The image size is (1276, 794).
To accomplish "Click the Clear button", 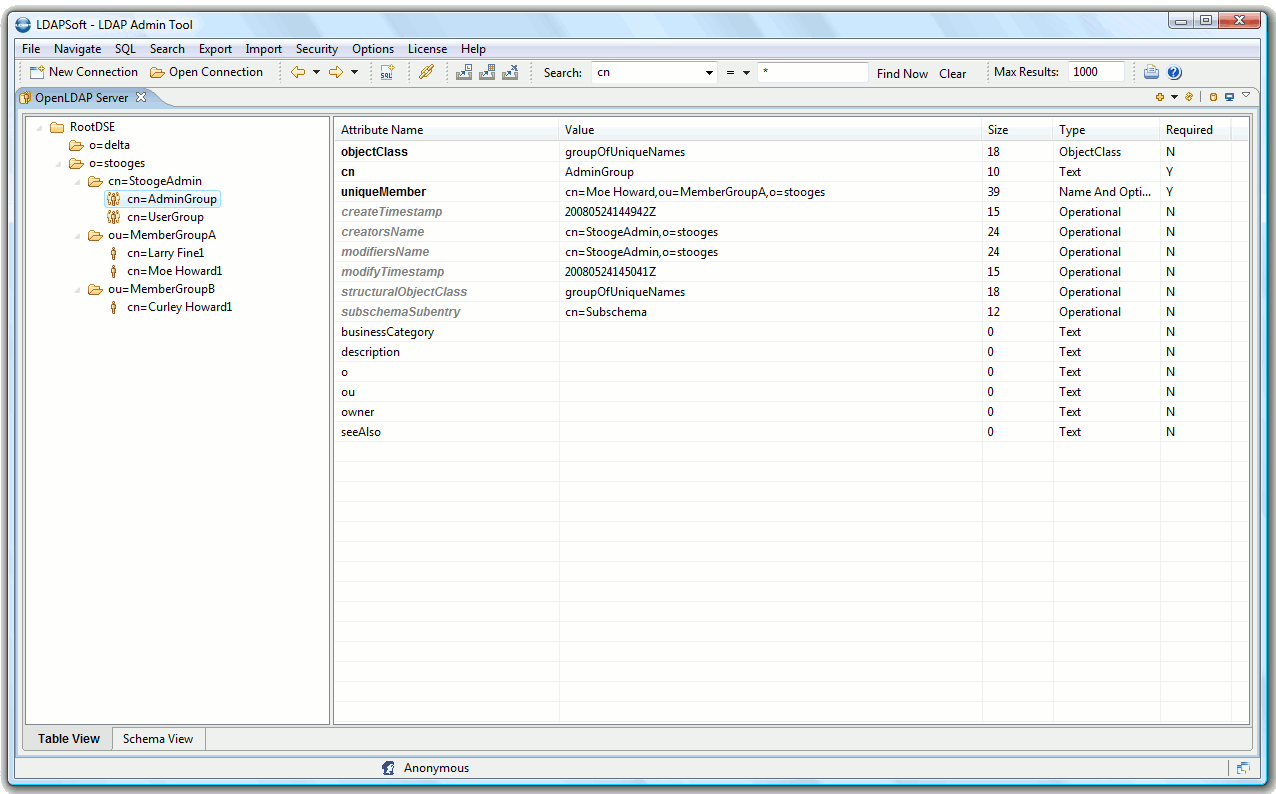I will 953,73.
